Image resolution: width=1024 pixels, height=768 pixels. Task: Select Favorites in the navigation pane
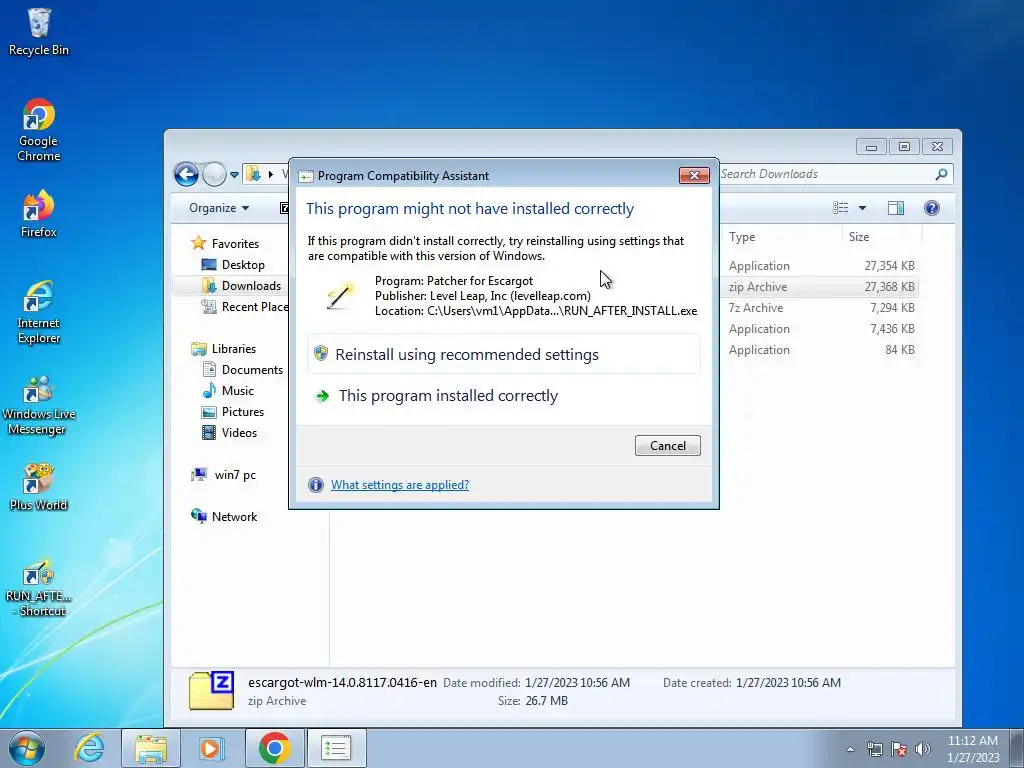[x=225, y=244]
